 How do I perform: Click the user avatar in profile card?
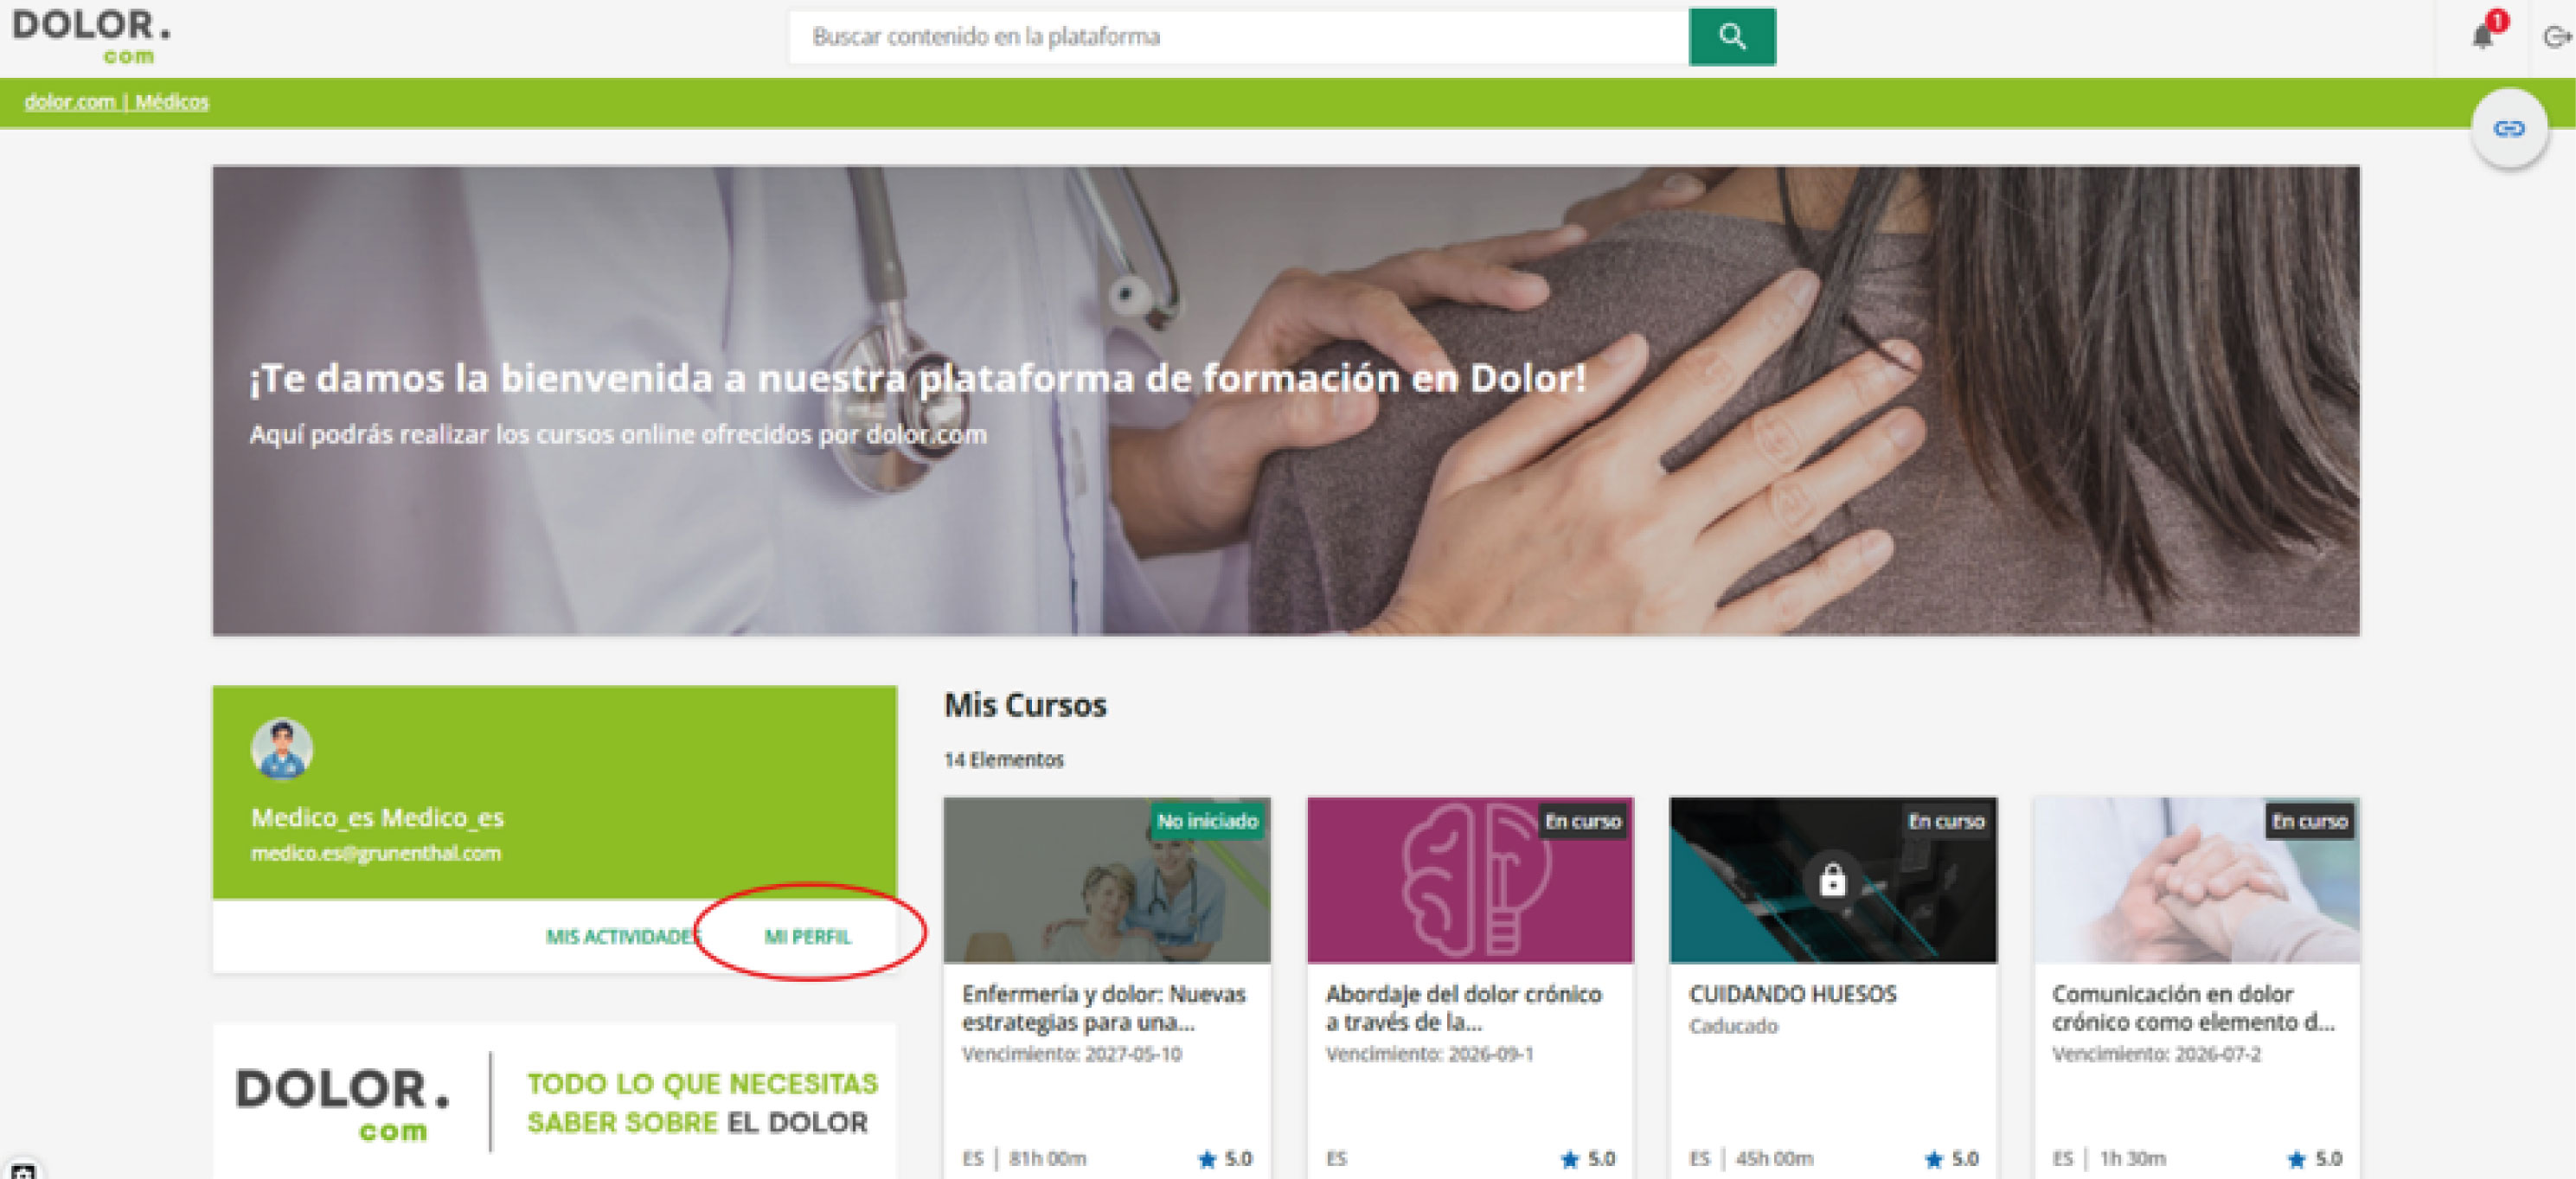coord(281,748)
